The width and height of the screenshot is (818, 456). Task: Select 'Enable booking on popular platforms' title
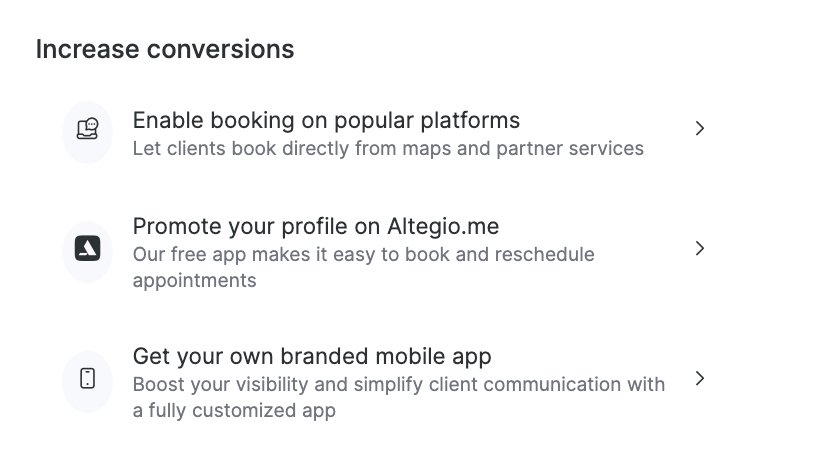[x=326, y=121]
